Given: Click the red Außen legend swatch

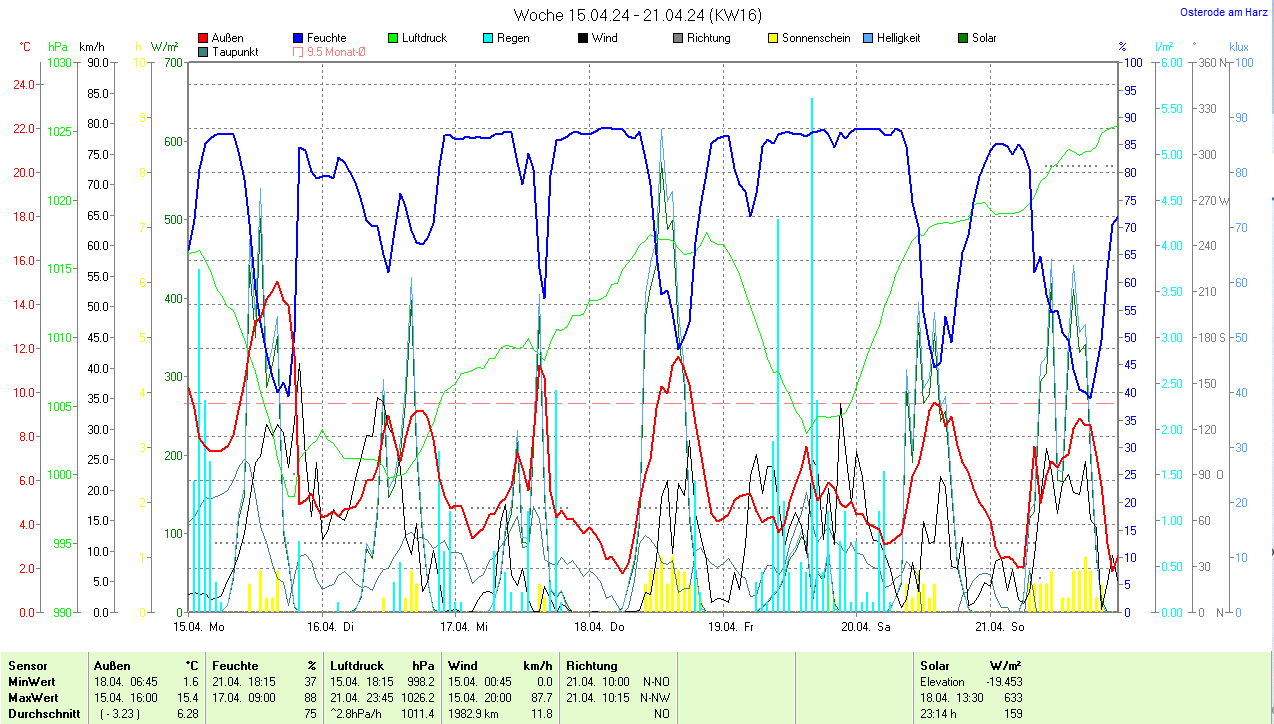Looking at the screenshot, I should 204,38.
